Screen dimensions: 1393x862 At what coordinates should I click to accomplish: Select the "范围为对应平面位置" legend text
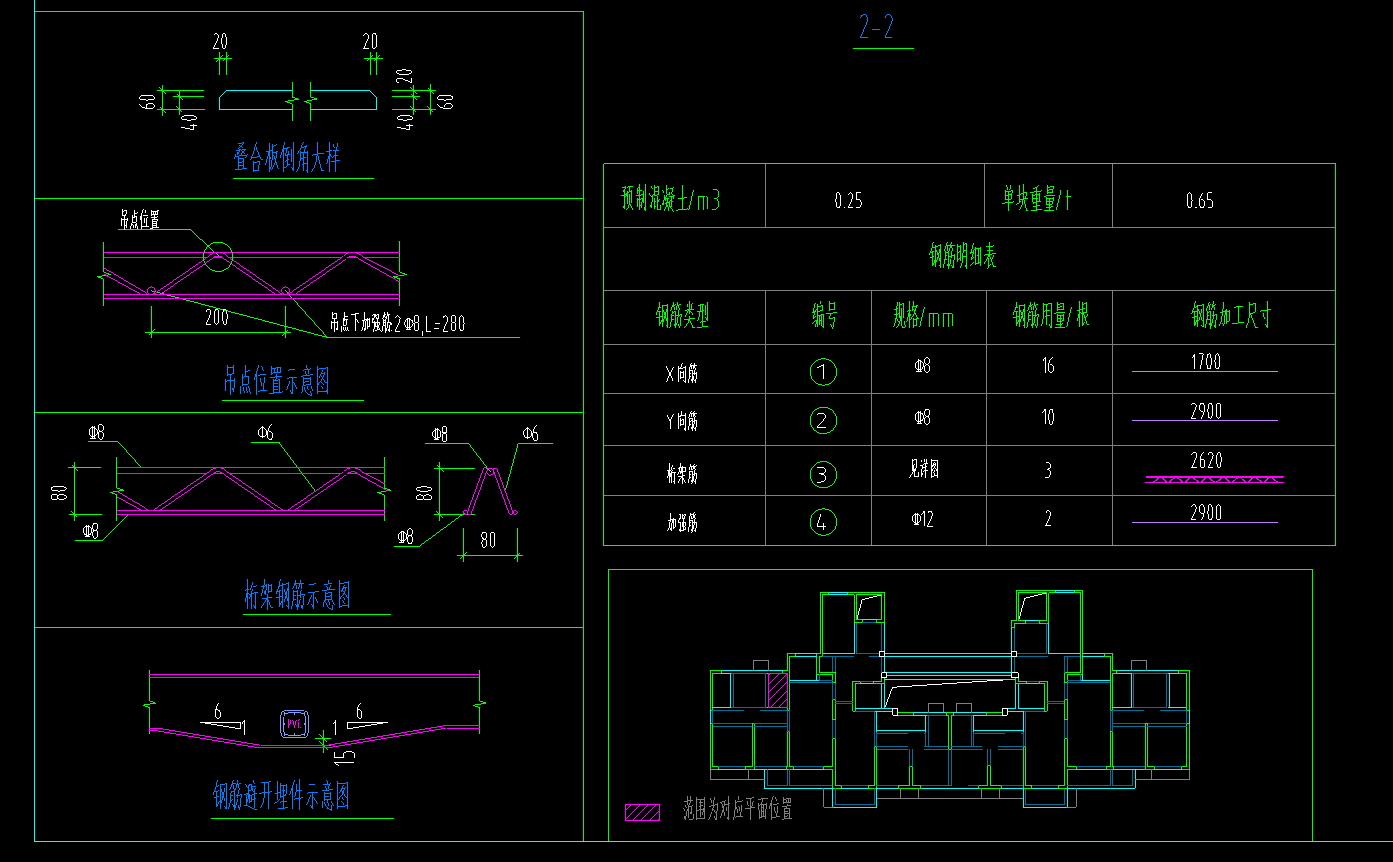[x=738, y=811]
